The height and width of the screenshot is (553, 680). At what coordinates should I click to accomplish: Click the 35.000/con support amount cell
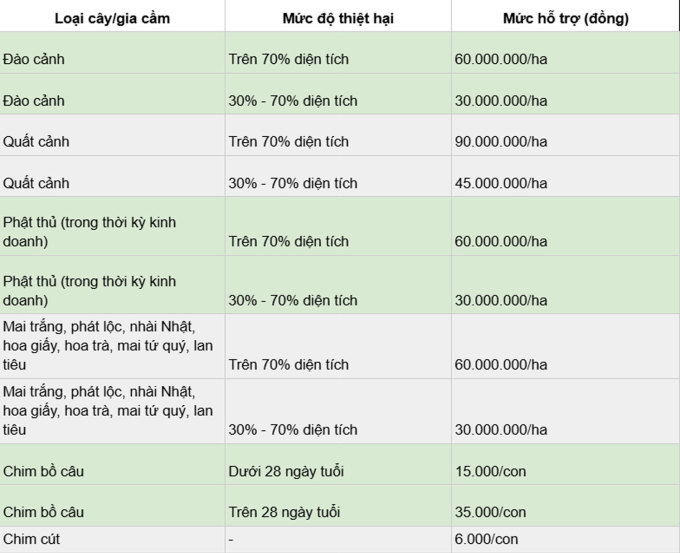coord(489,512)
